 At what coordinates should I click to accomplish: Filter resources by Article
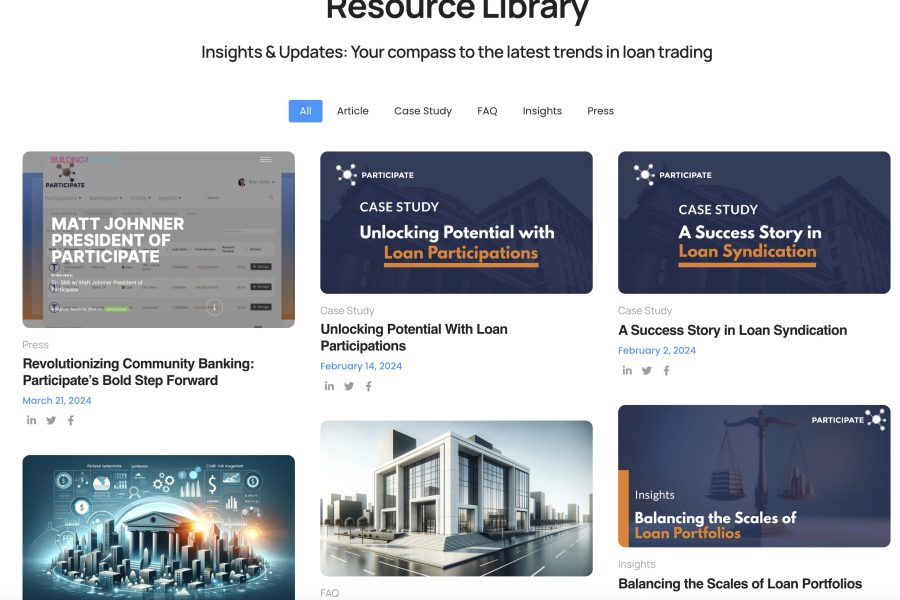(x=352, y=111)
